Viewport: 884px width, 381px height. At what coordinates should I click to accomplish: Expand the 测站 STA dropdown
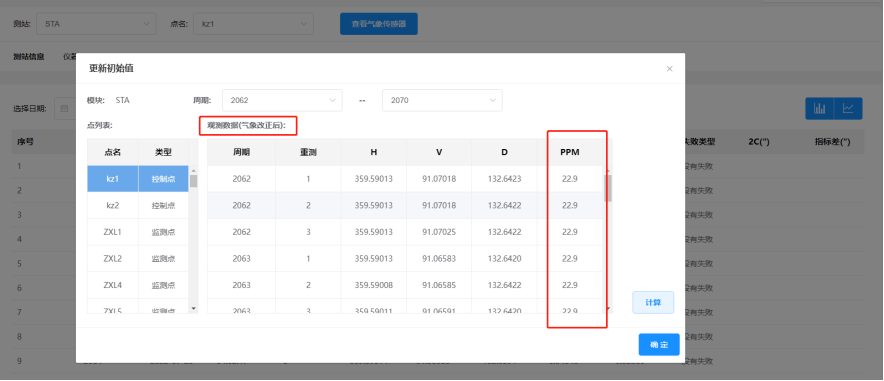click(96, 24)
